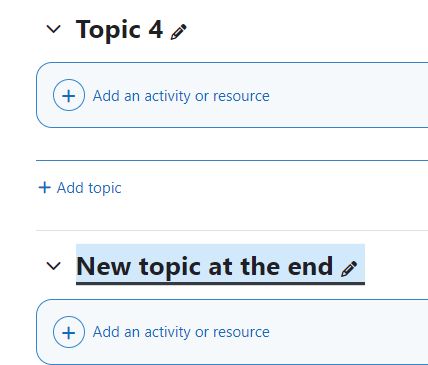Click the pencil icon beside New topic at the end
This screenshot has width=428, height=365.
349,269
